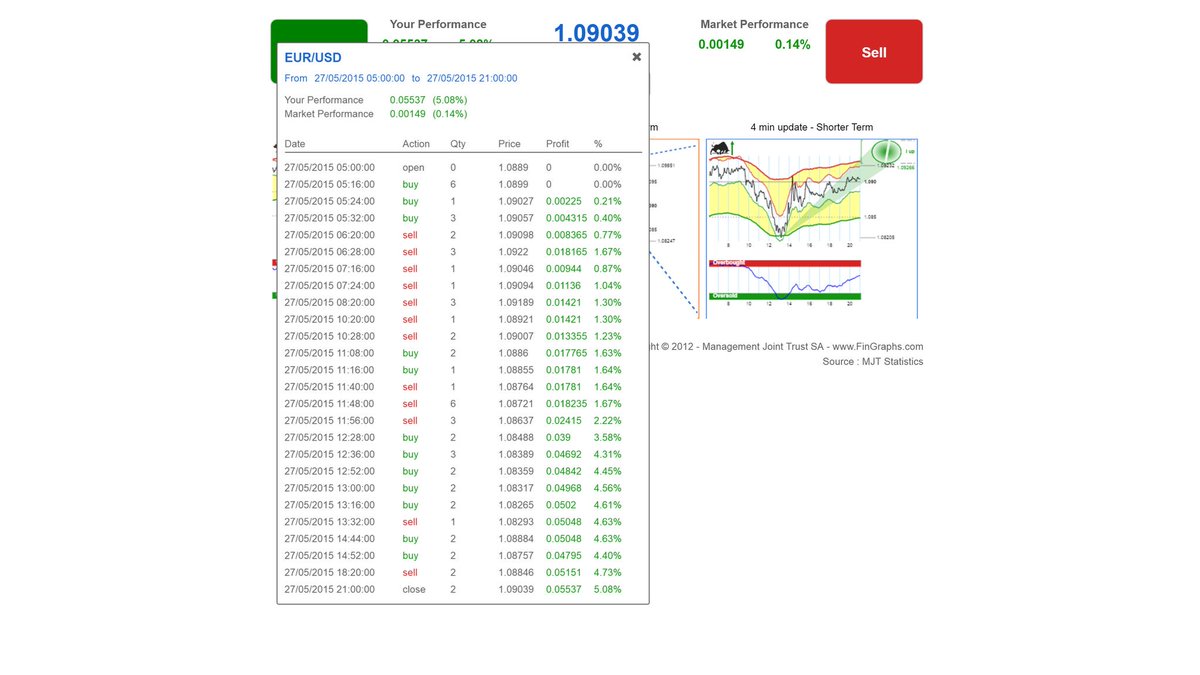Click the price 1.08764 in the 11:40:00 row
Screen dimensions: 1200x675
click(x=517, y=388)
